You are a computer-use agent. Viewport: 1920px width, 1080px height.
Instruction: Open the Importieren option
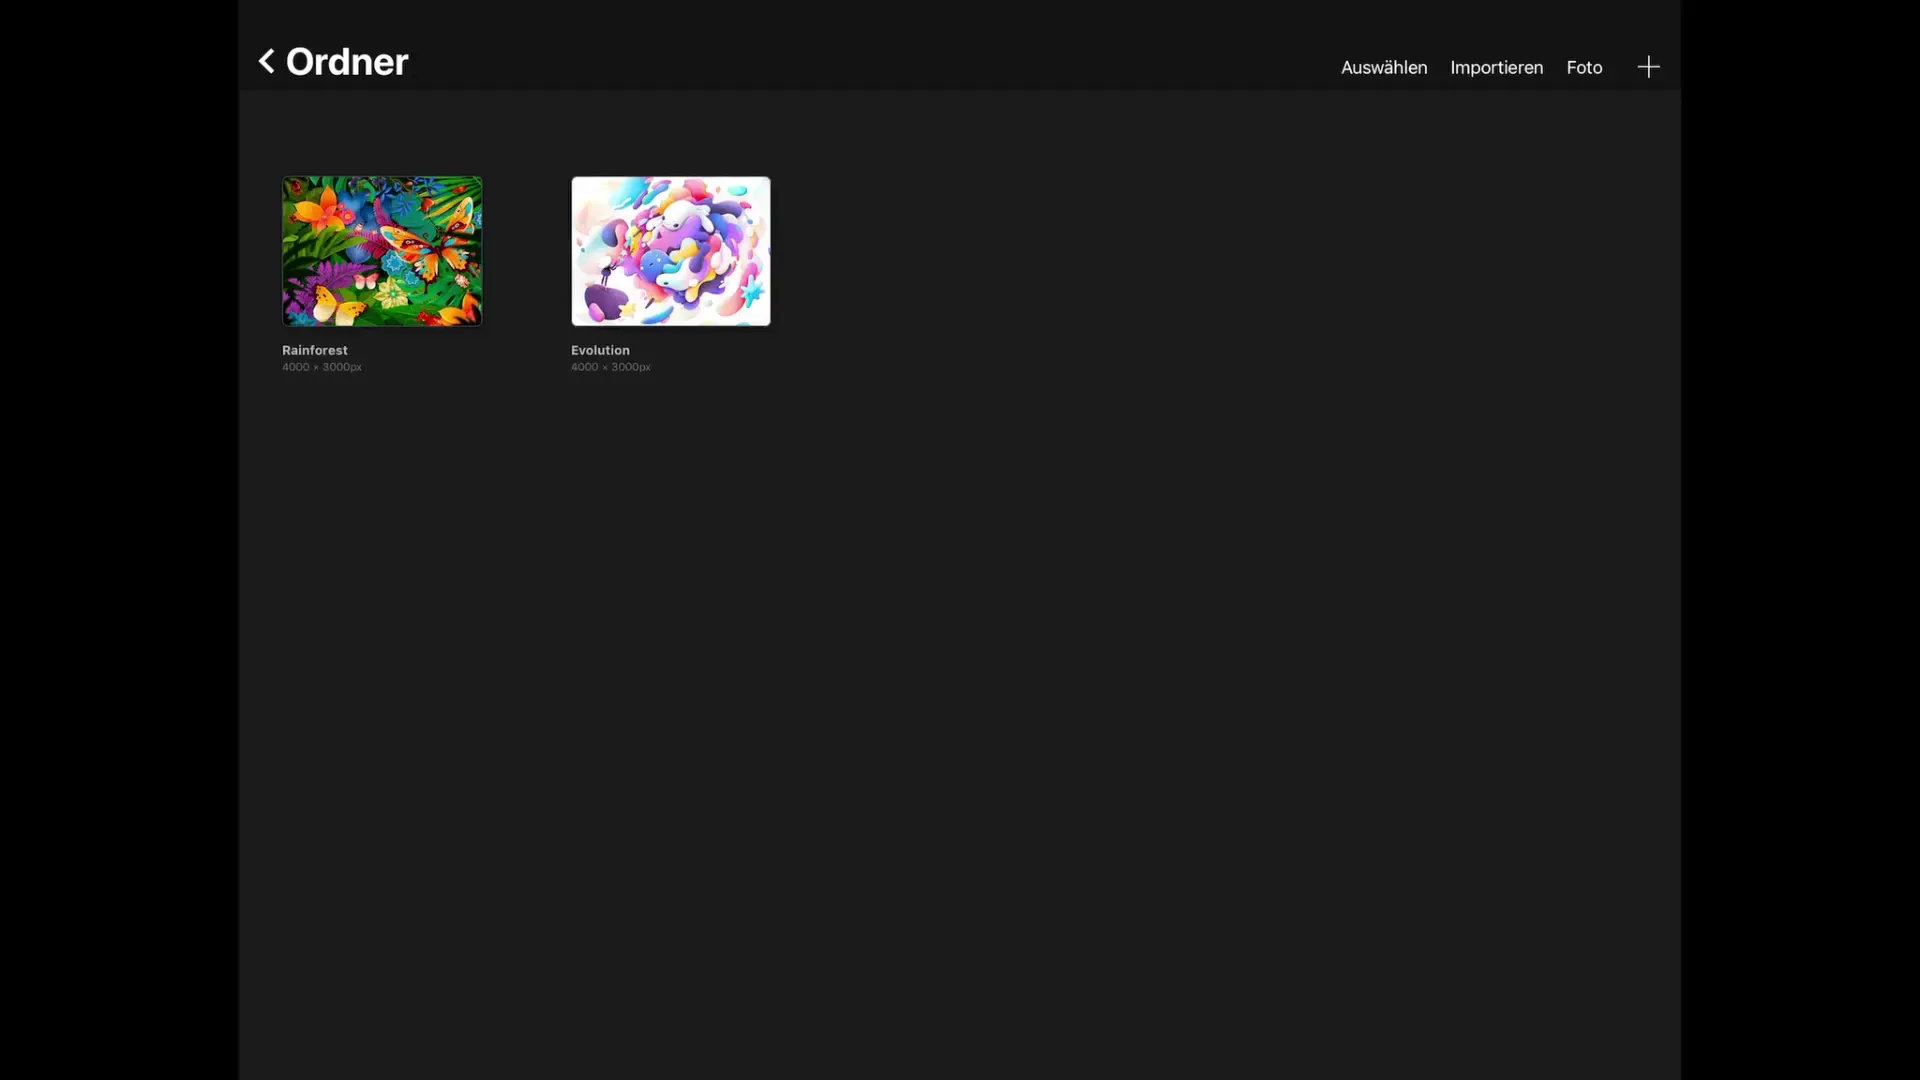[x=1496, y=67]
